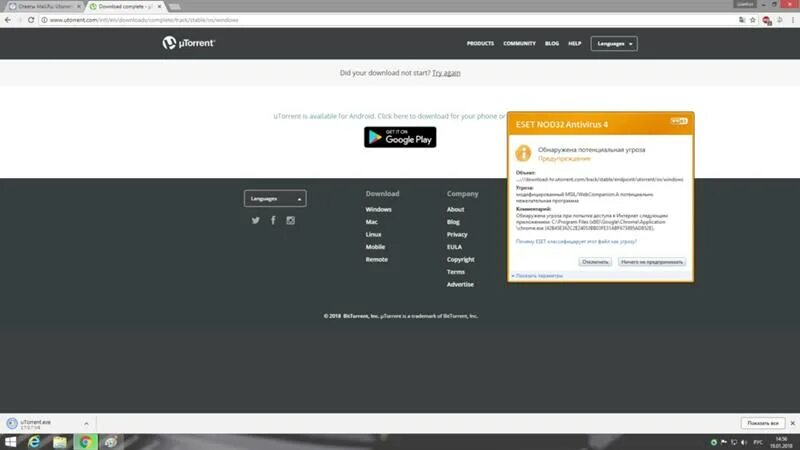This screenshot has width=800, height=450.
Task: Open the Blog link under Company
Action: pyautogui.click(x=453, y=222)
